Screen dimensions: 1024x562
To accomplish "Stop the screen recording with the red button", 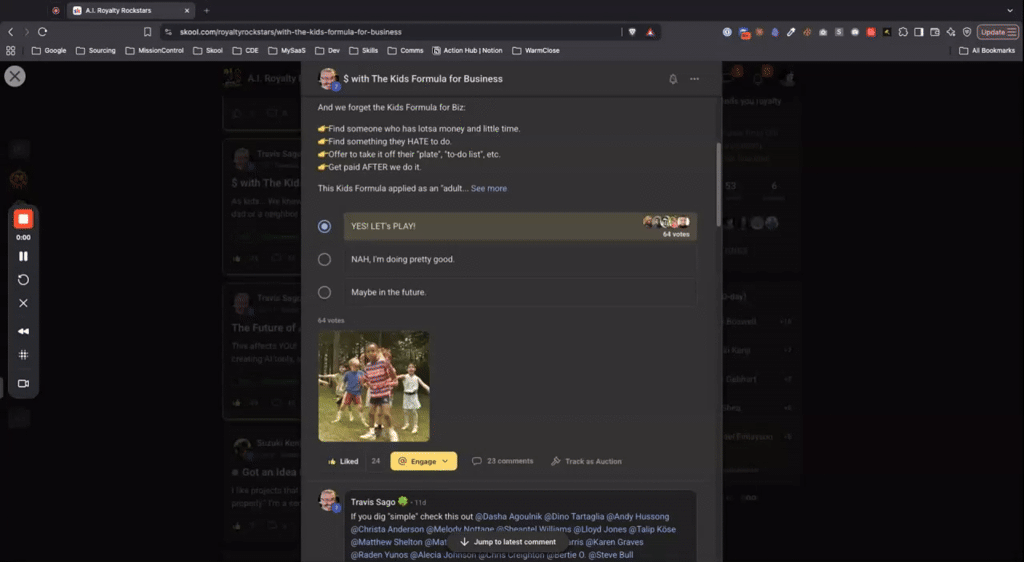I will [24, 219].
